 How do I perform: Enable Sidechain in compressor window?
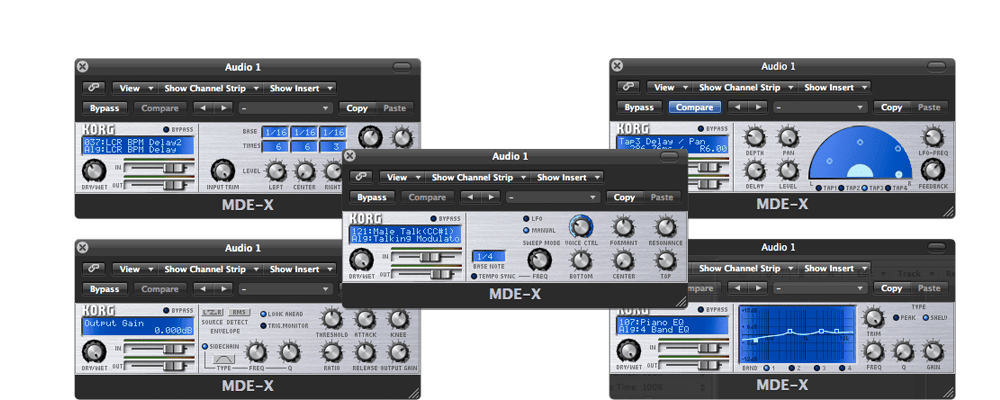coord(205,346)
